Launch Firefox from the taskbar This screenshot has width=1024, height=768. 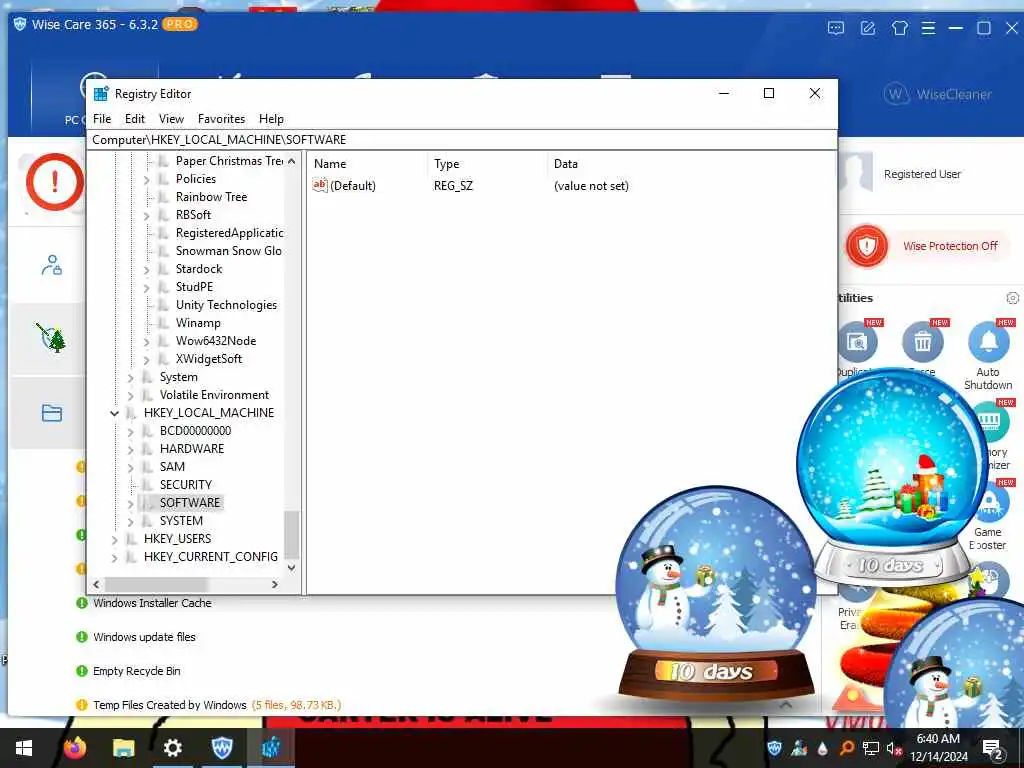[x=75, y=748]
